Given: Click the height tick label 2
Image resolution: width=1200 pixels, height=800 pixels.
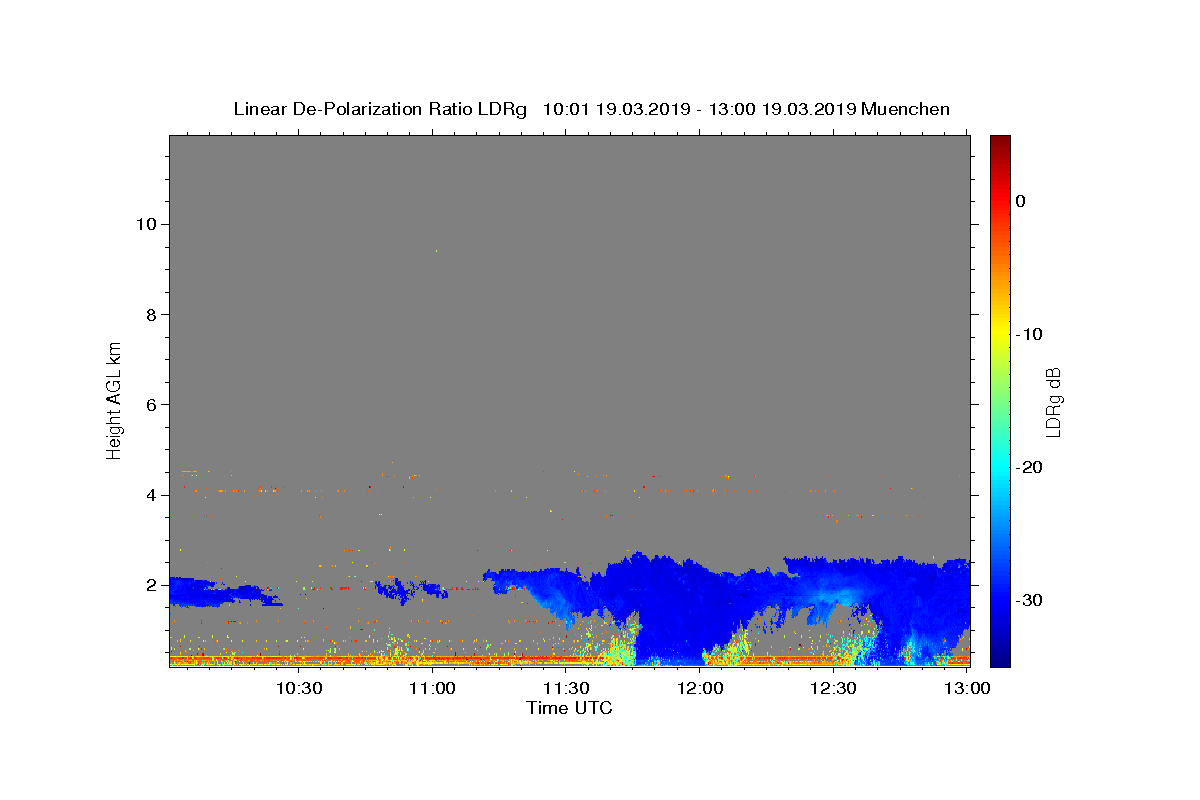Looking at the screenshot, I should pos(152,585).
